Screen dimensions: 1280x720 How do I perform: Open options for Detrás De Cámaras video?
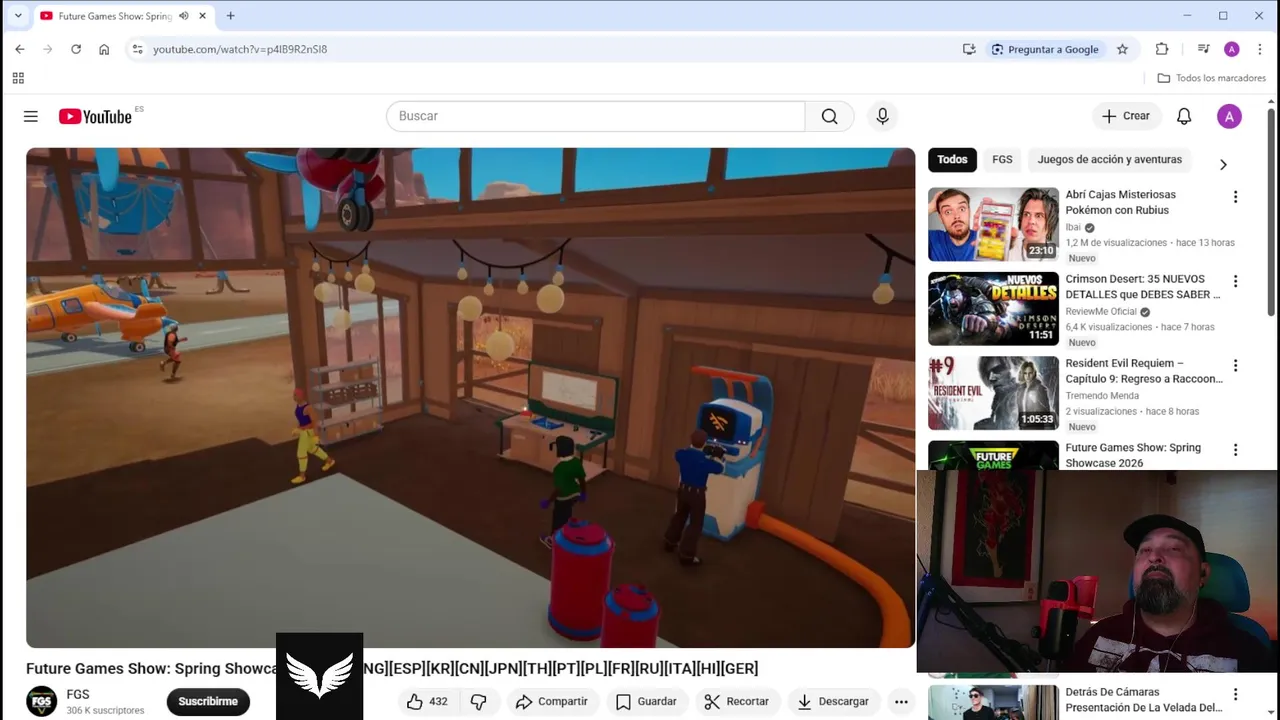click(1235, 694)
